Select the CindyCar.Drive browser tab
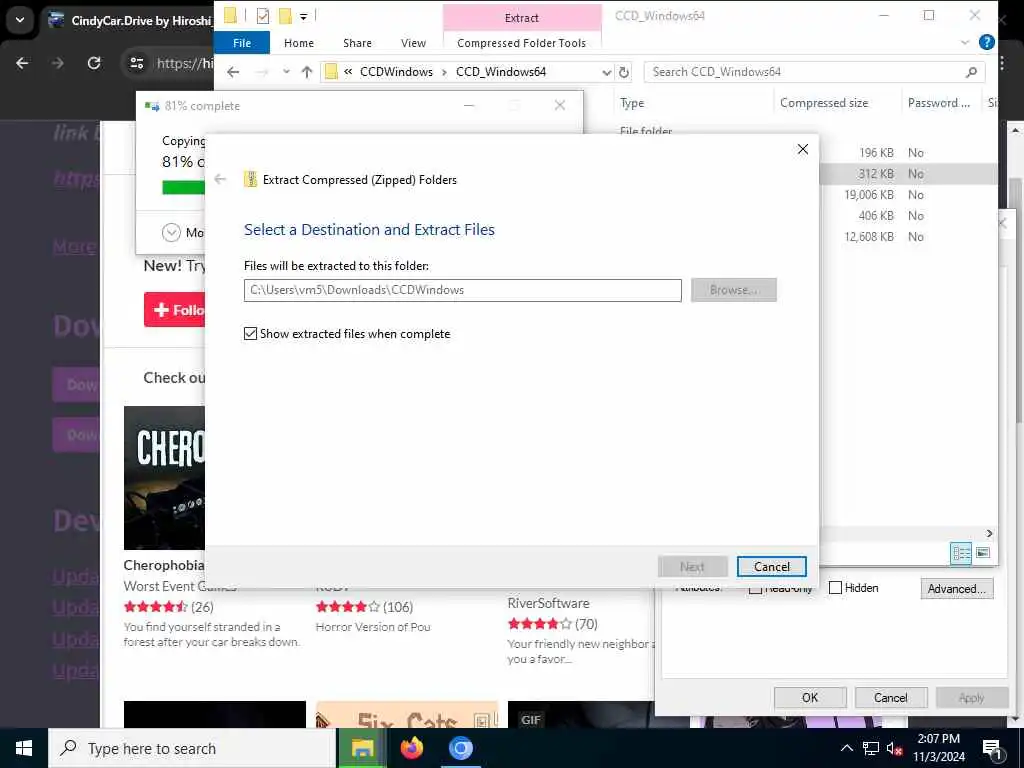The height and width of the screenshot is (768, 1024). [131, 20]
